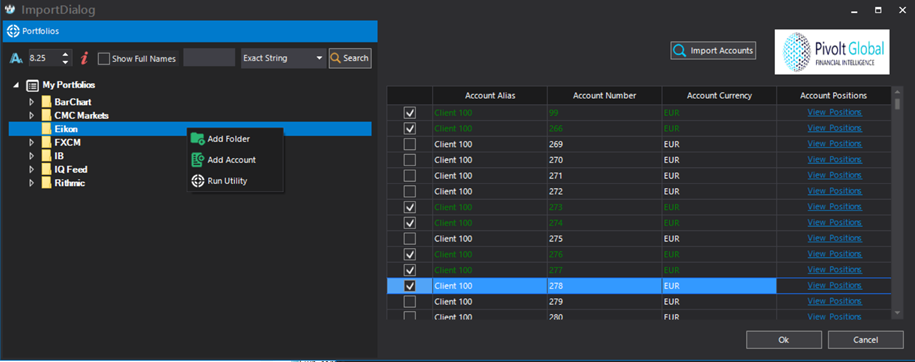The height and width of the screenshot is (362, 915).
Task: Sort by Account Currency column header
Action: click(720, 96)
